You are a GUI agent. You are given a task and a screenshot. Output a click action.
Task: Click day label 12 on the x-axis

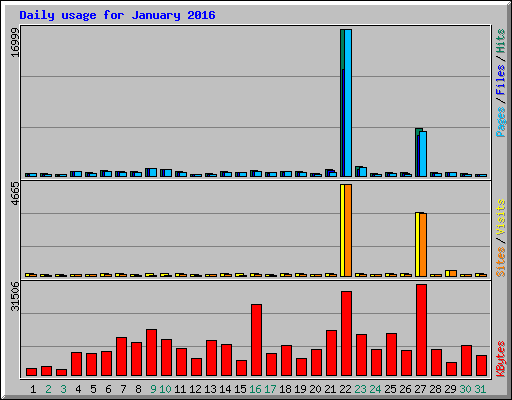195,389
